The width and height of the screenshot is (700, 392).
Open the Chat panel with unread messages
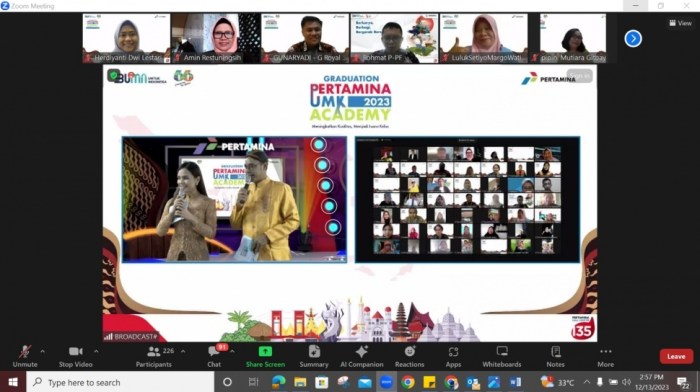pyautogui.click(x=214, y=357)
